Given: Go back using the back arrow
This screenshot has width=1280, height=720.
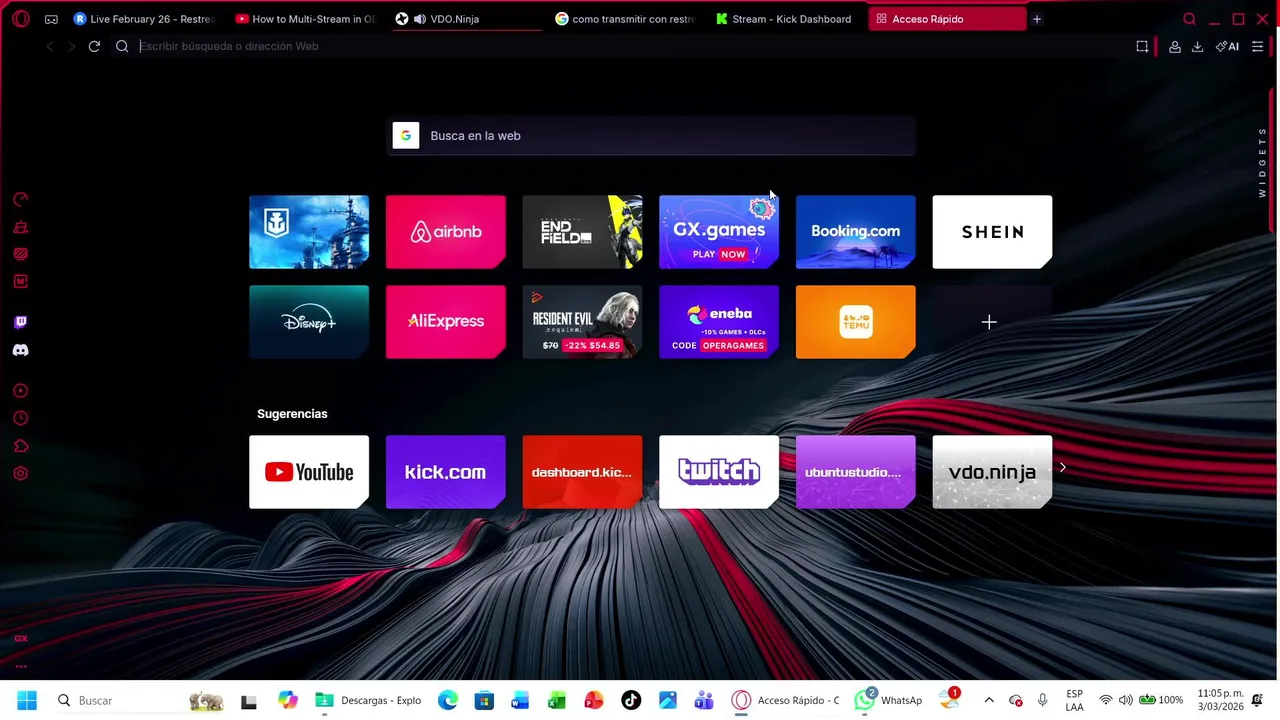Looking at the screenshot, I should [50, 46].
